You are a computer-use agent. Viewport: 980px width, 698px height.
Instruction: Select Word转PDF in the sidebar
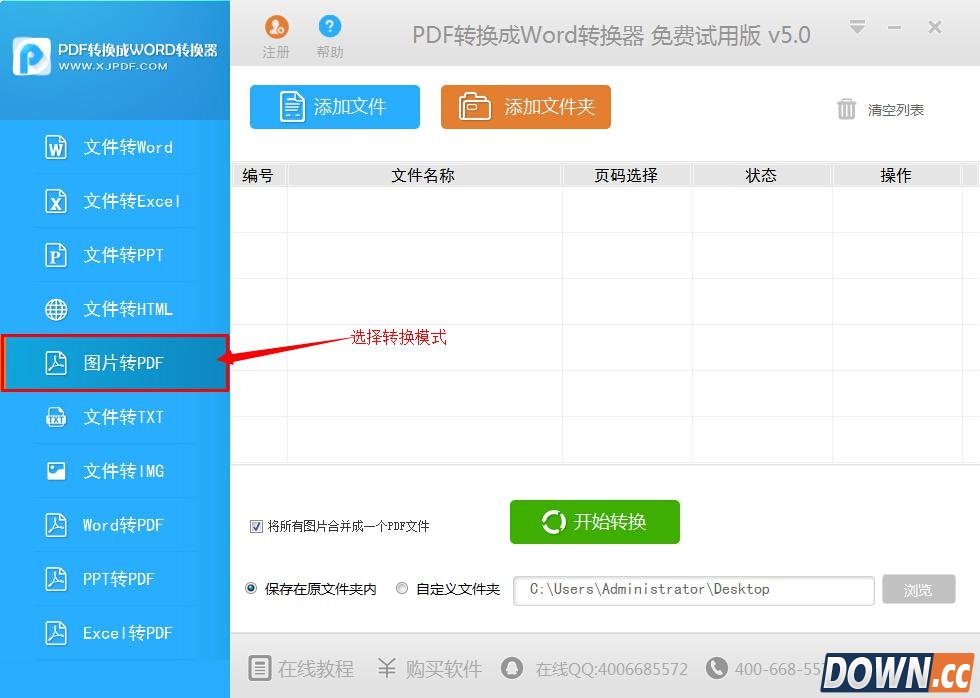(x=125, y=525)
